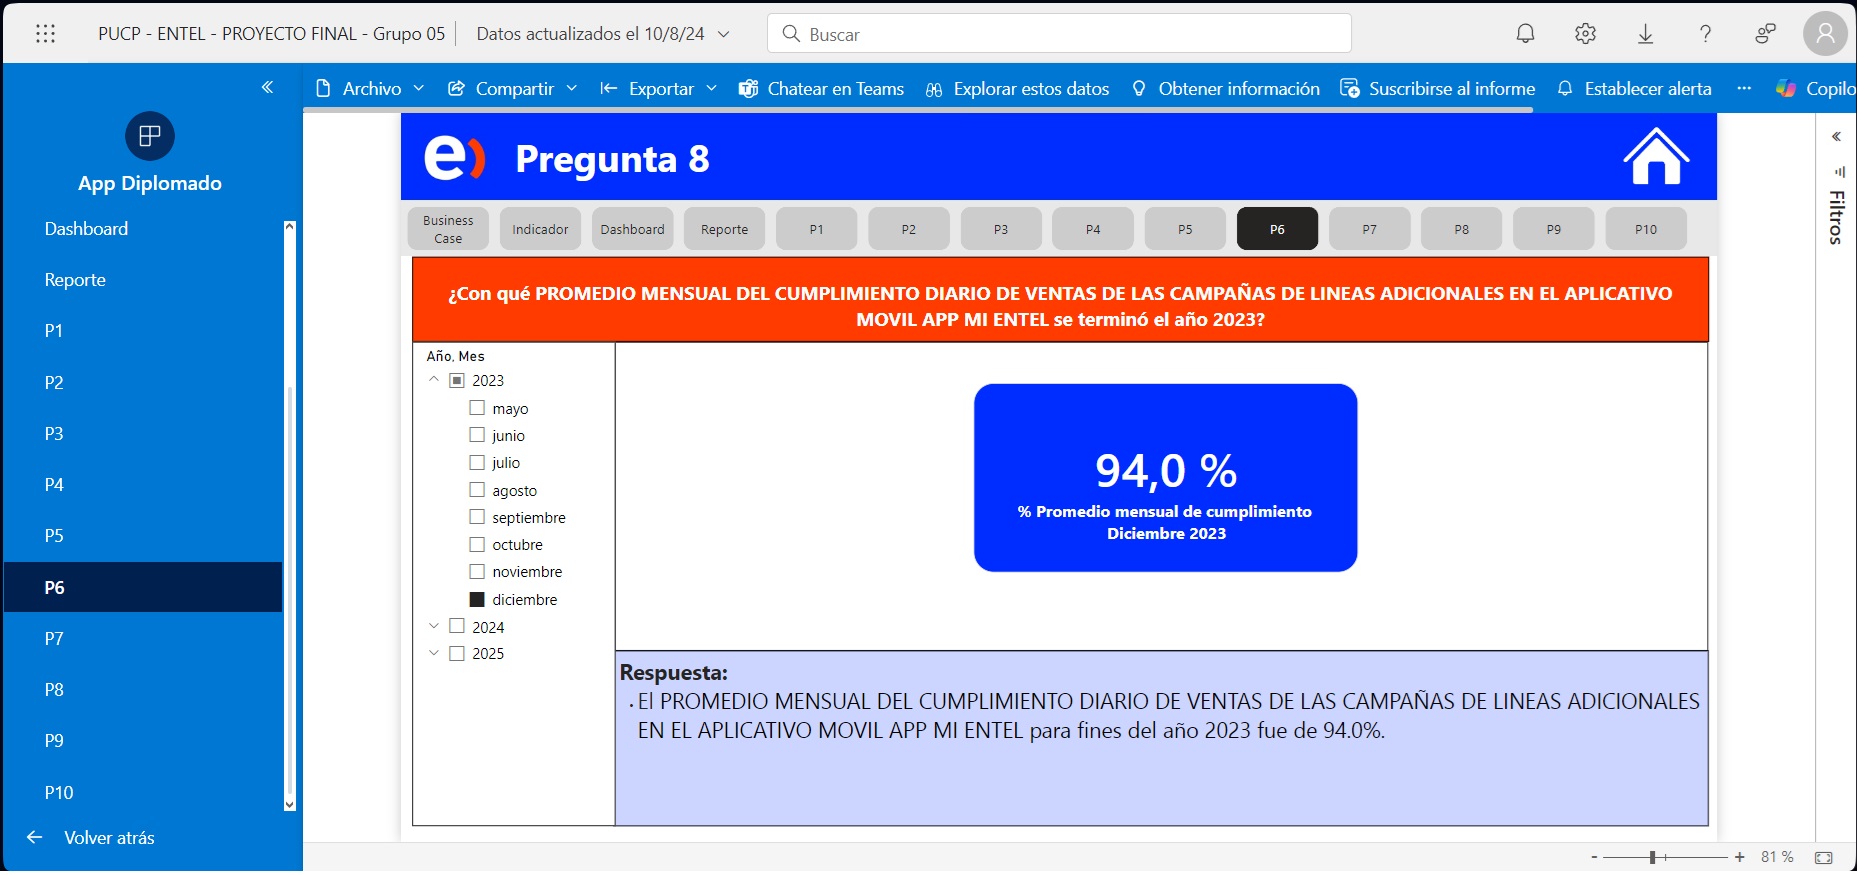Click the Entel logo in report header
Viewport: 1858px width, 875px height.
pos(455,158)
